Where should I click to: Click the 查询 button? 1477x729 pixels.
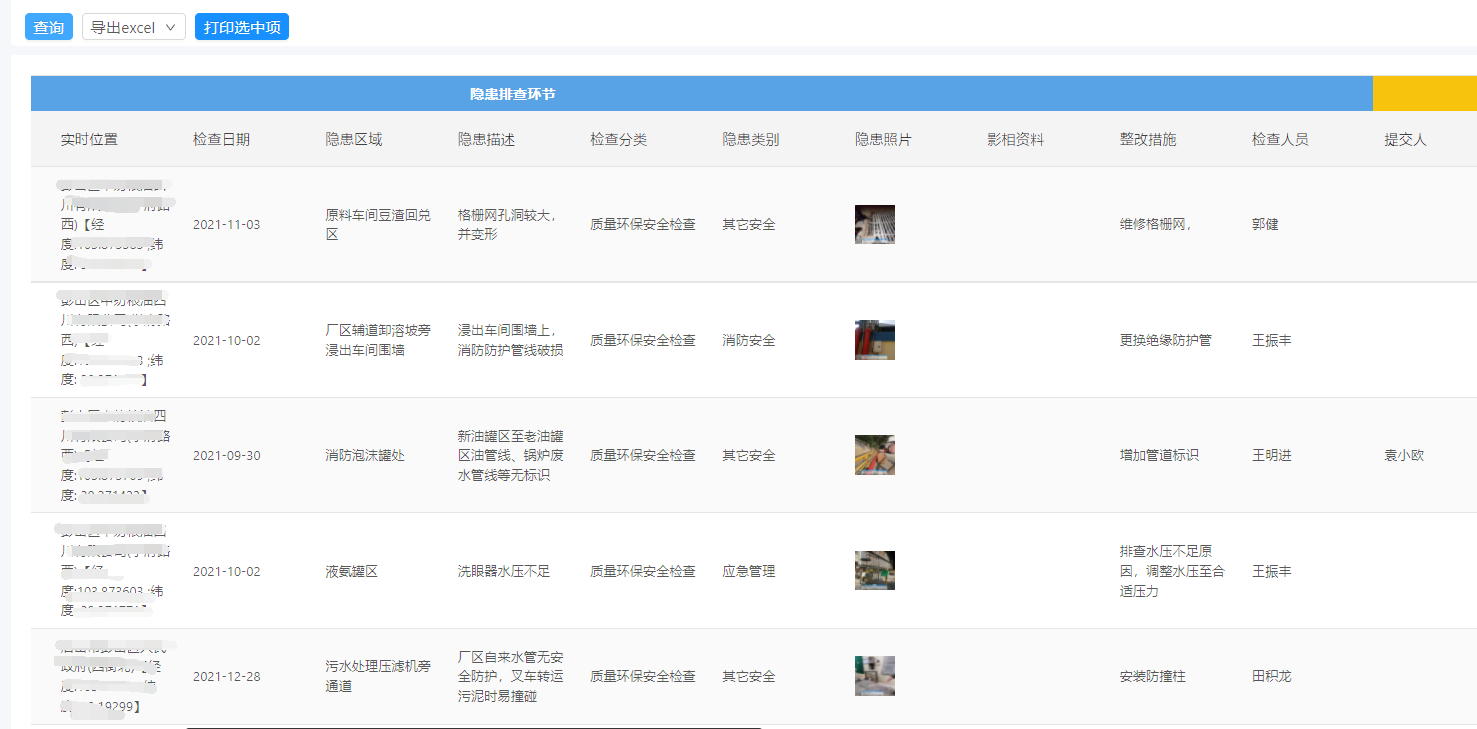(48, 26)
